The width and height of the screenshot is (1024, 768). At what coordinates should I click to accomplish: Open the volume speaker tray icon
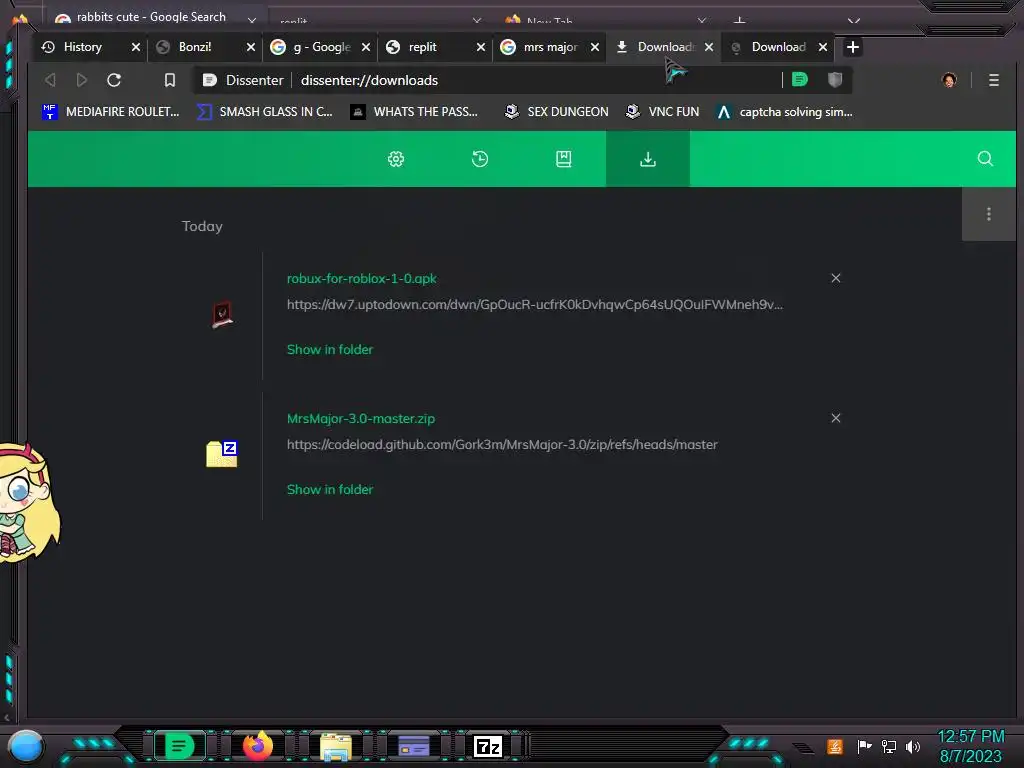click(x=913, y=746)
